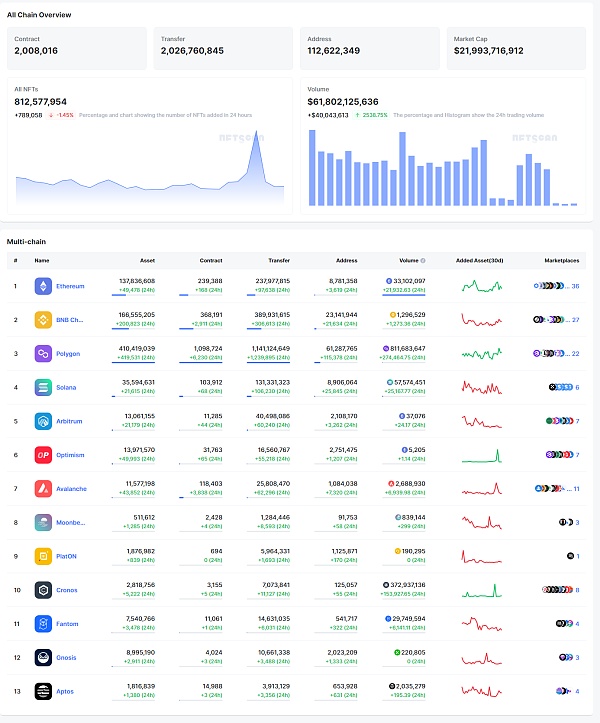The image size is (600, 723).
Task: Click the Cronos chain logo icon
Action: (x=43, y=590)
